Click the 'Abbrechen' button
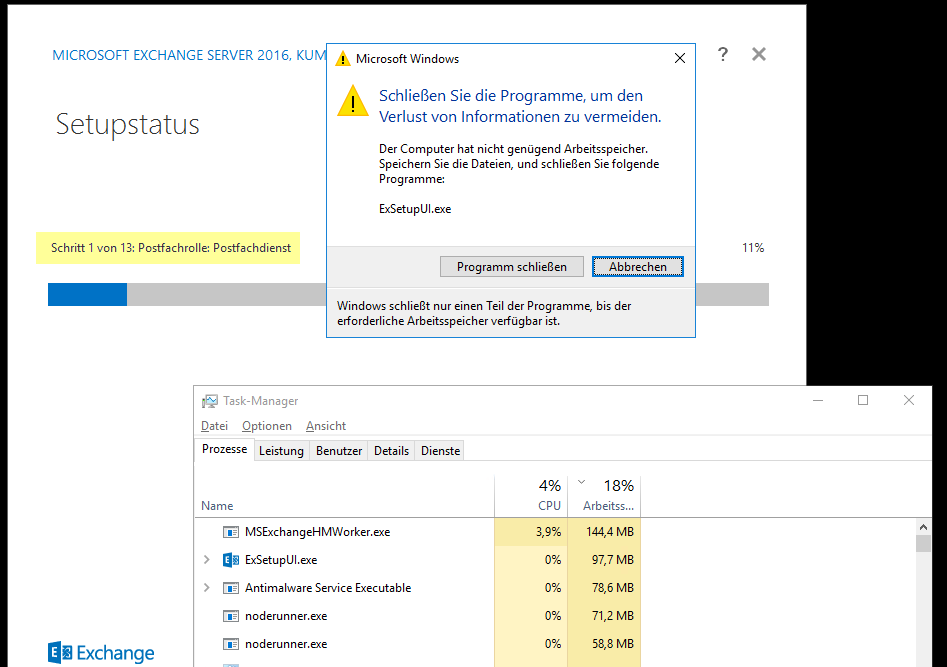This screenshot has height=667, width=947. pos(638,266)
